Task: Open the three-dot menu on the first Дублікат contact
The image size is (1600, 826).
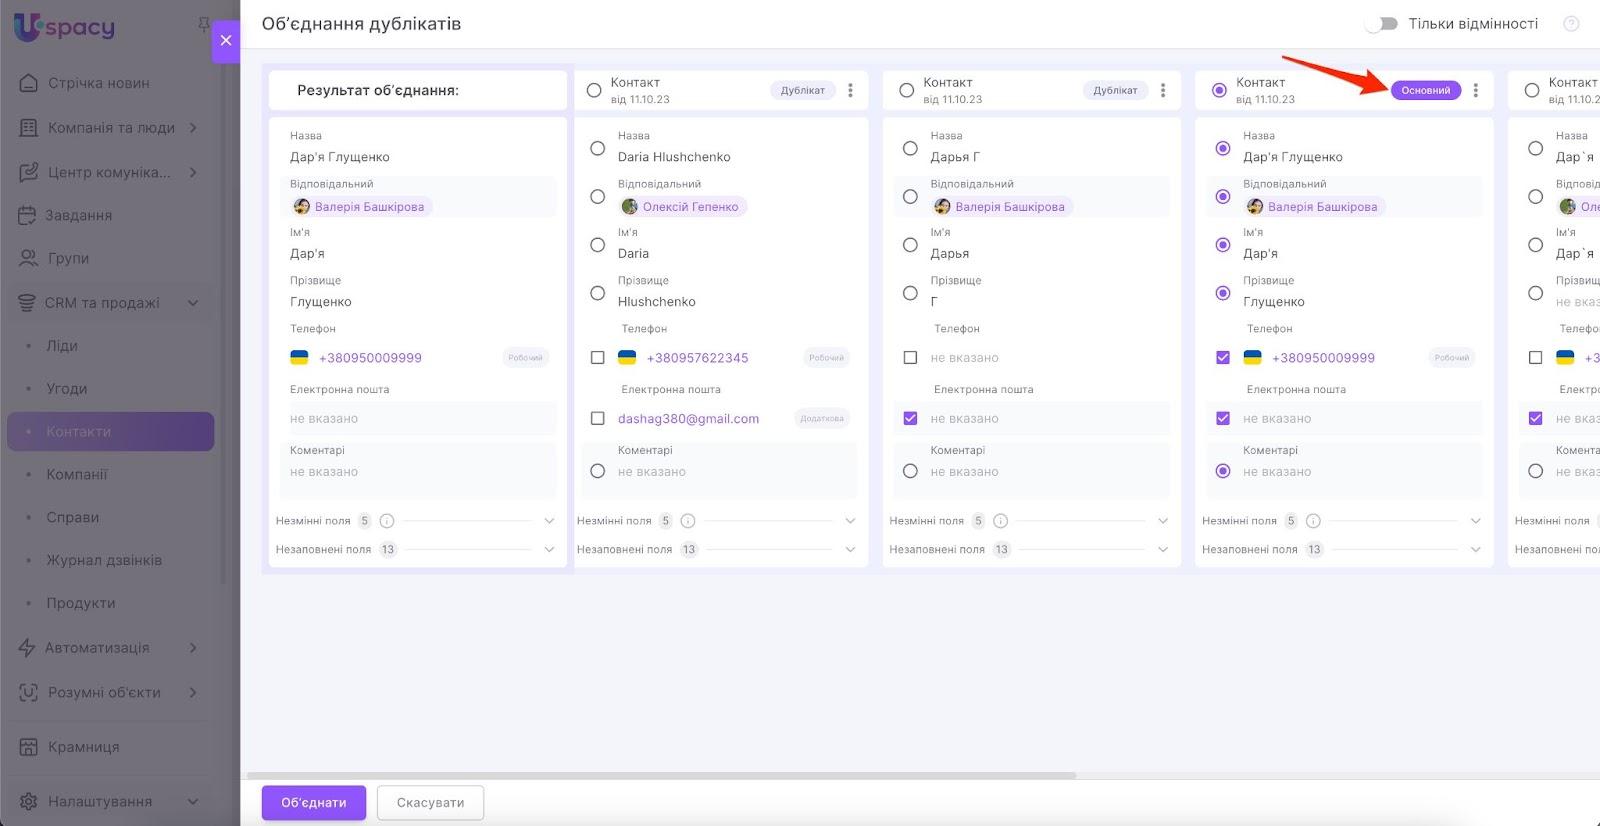Action: click(850, 91)
